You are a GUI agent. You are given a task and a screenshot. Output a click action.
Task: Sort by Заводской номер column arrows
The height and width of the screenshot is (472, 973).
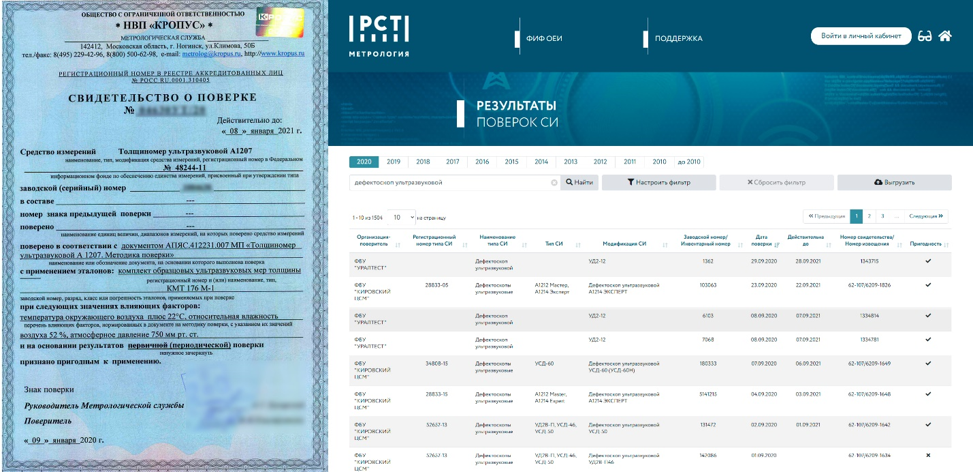click(741, 247)
